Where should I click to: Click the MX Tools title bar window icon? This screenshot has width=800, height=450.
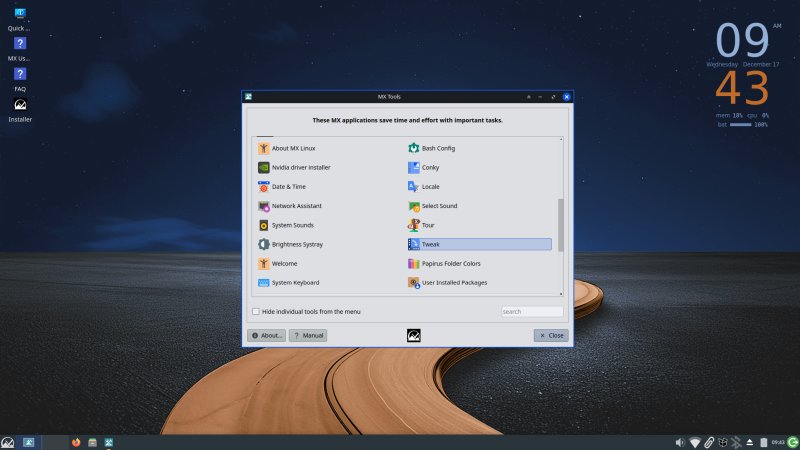[248, 96]
